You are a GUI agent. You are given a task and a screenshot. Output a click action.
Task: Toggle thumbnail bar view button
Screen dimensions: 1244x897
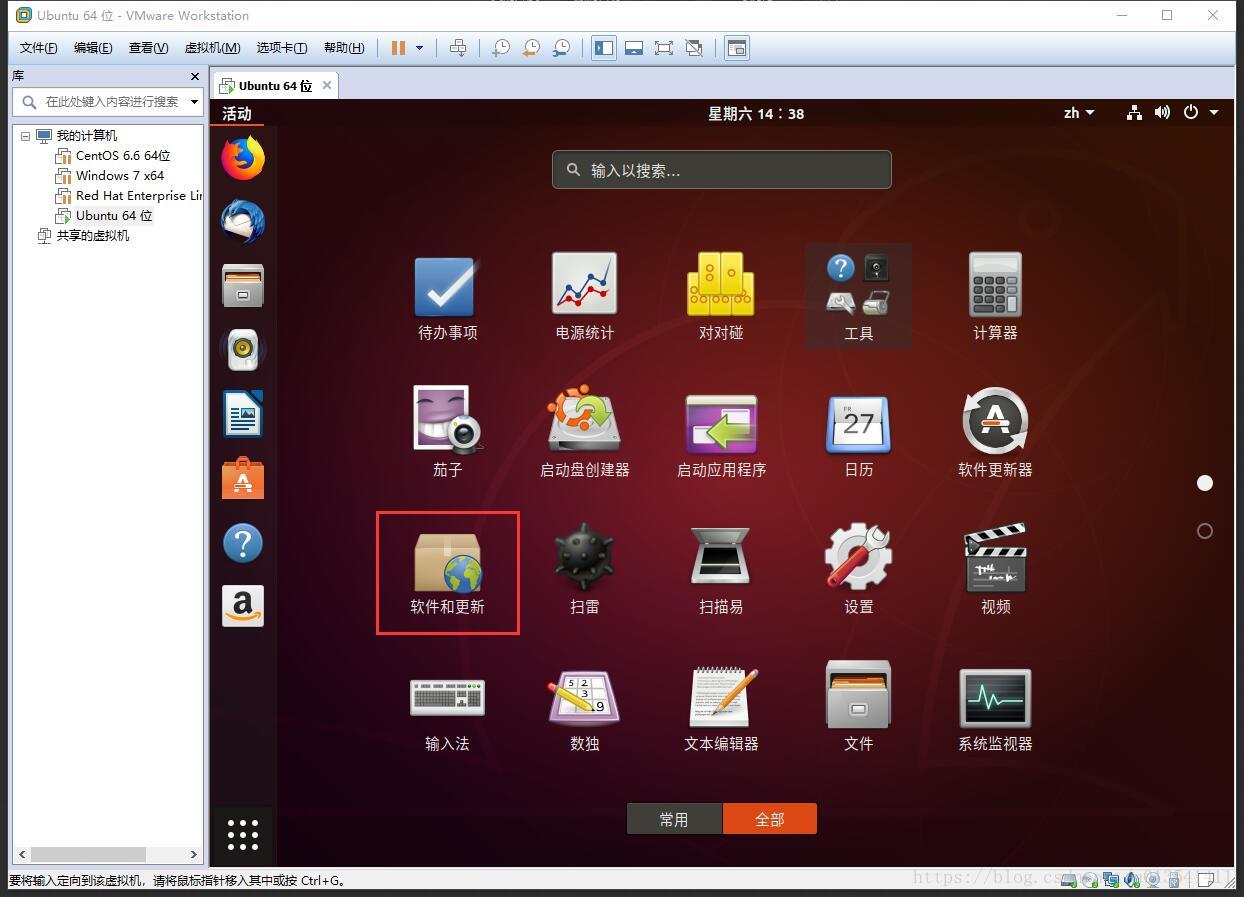point(634,48)
